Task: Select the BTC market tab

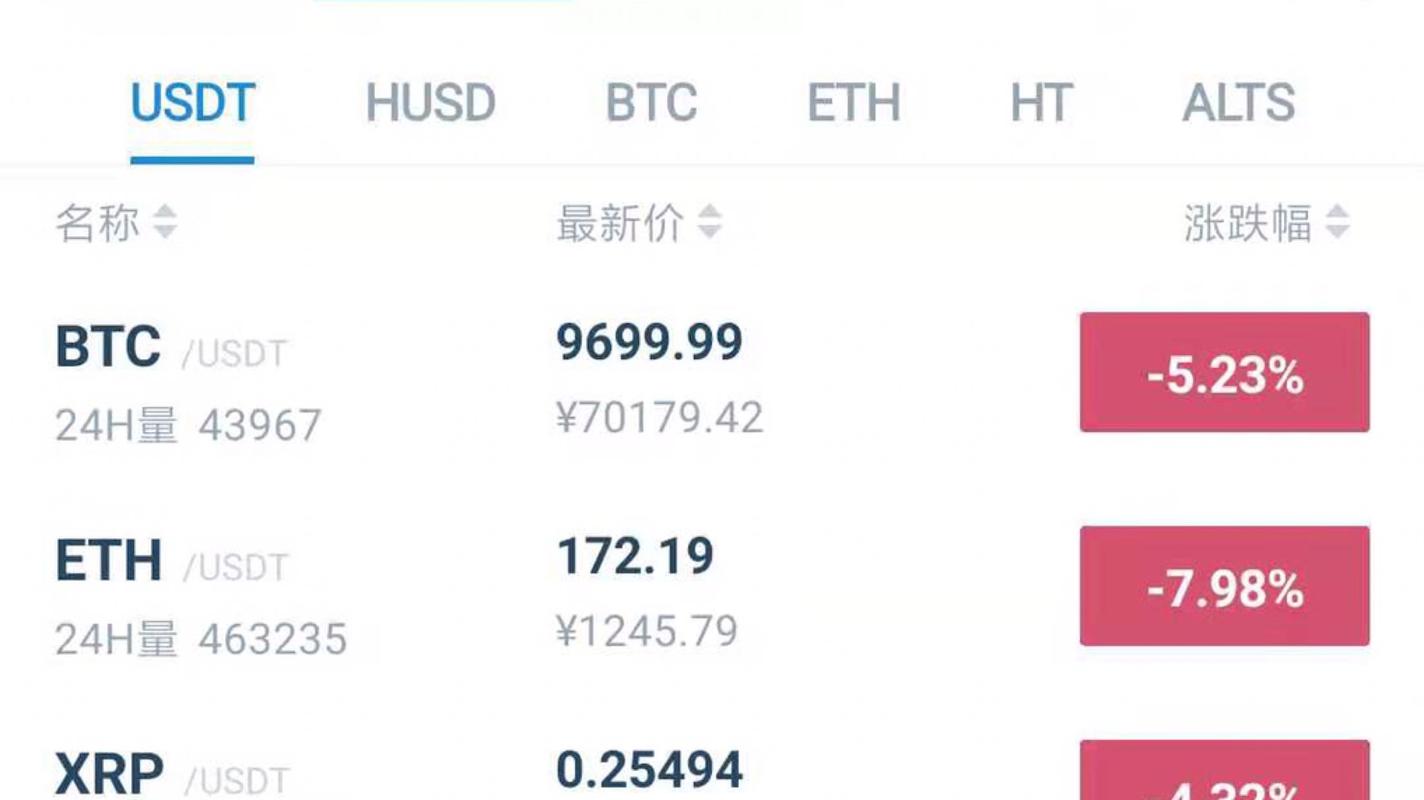Action: pyautogui.click(x=651, y=103)
